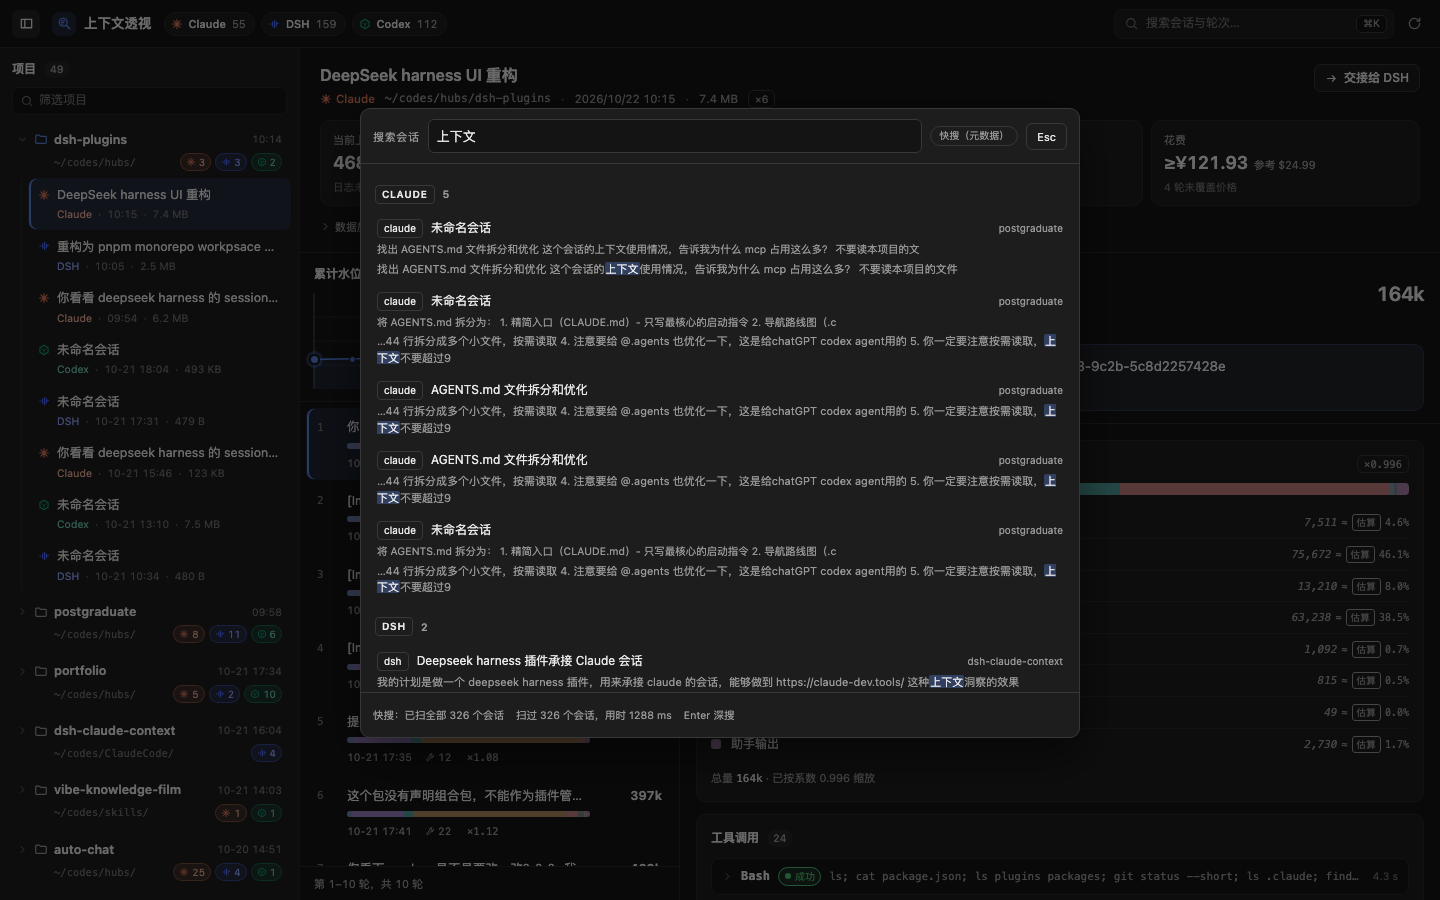Expand the postgraduate project
The height and width of the screenshot is (900, 1440).
(x=22, y=612)
